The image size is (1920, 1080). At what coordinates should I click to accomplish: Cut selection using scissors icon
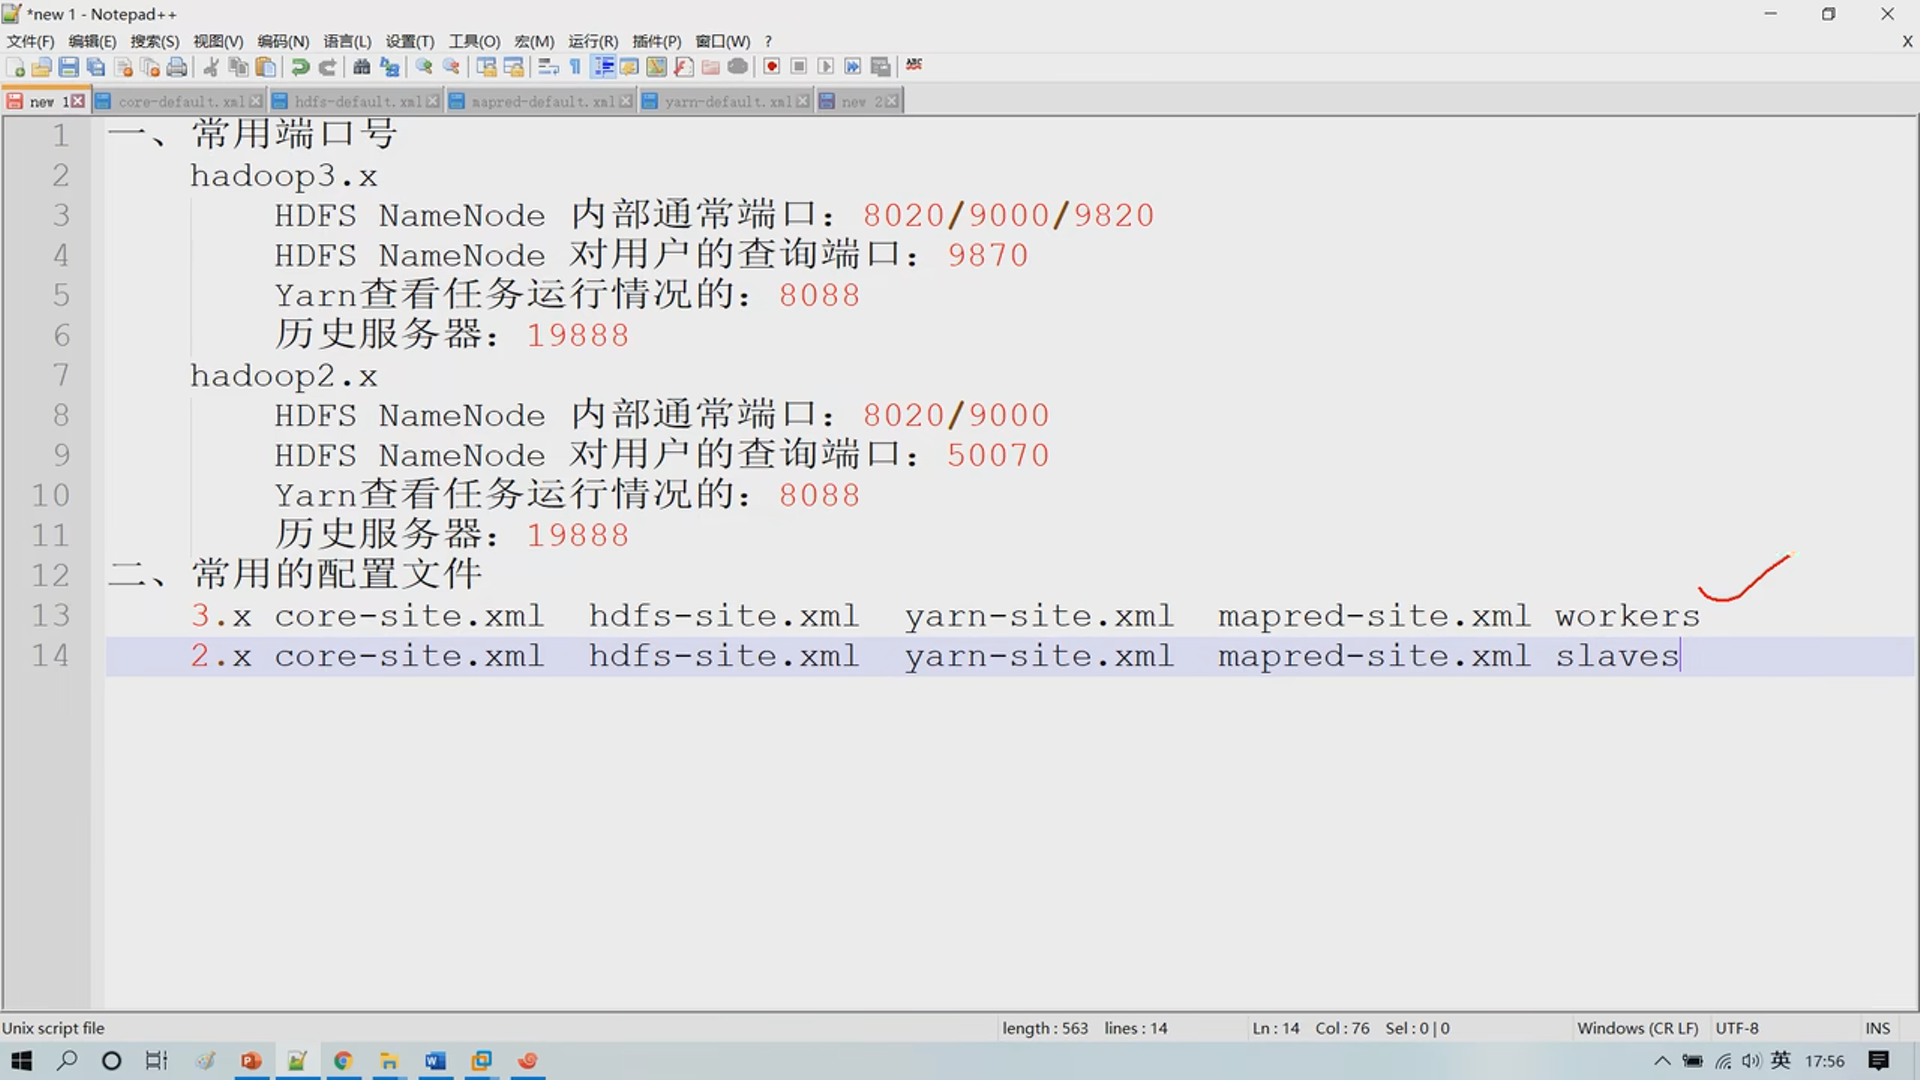pos(211,67)
